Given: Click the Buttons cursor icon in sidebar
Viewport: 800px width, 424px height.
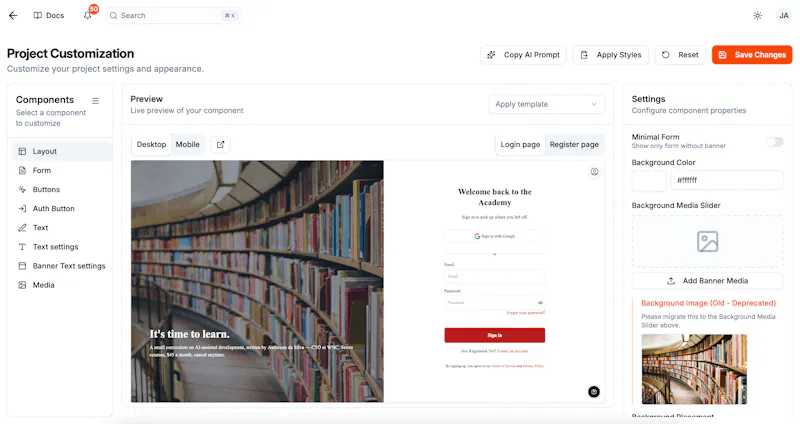Looking at the screenshot, I should pyautogui.click(x=22, y=189).
